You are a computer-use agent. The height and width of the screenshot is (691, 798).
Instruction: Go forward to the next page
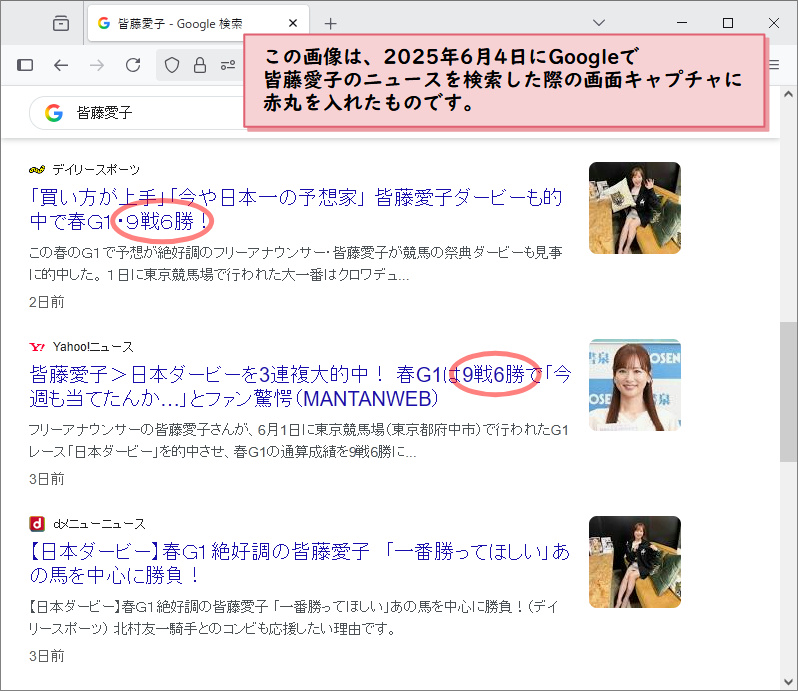(x=97, y=65)
